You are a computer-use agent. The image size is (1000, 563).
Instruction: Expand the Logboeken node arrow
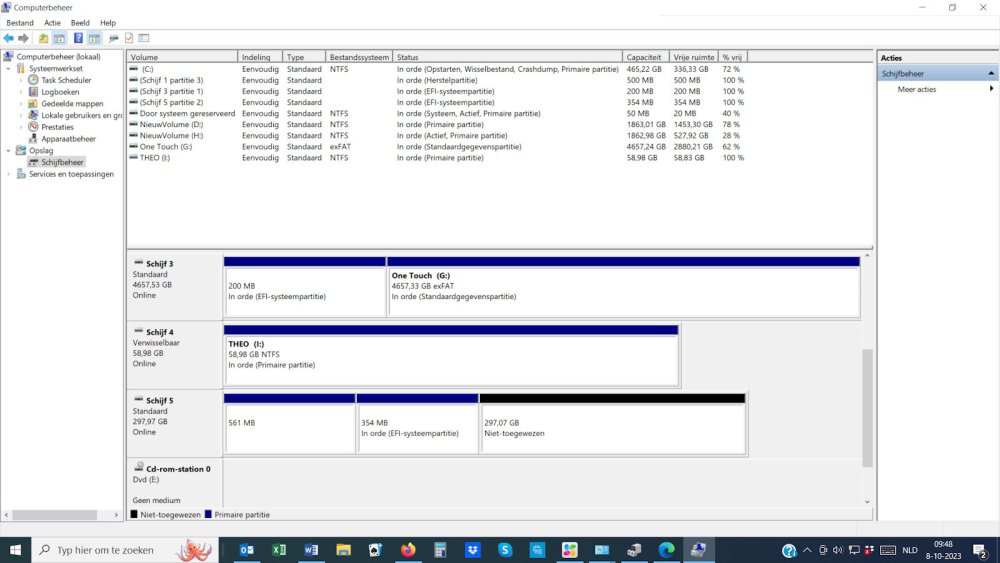coord(21,92)
